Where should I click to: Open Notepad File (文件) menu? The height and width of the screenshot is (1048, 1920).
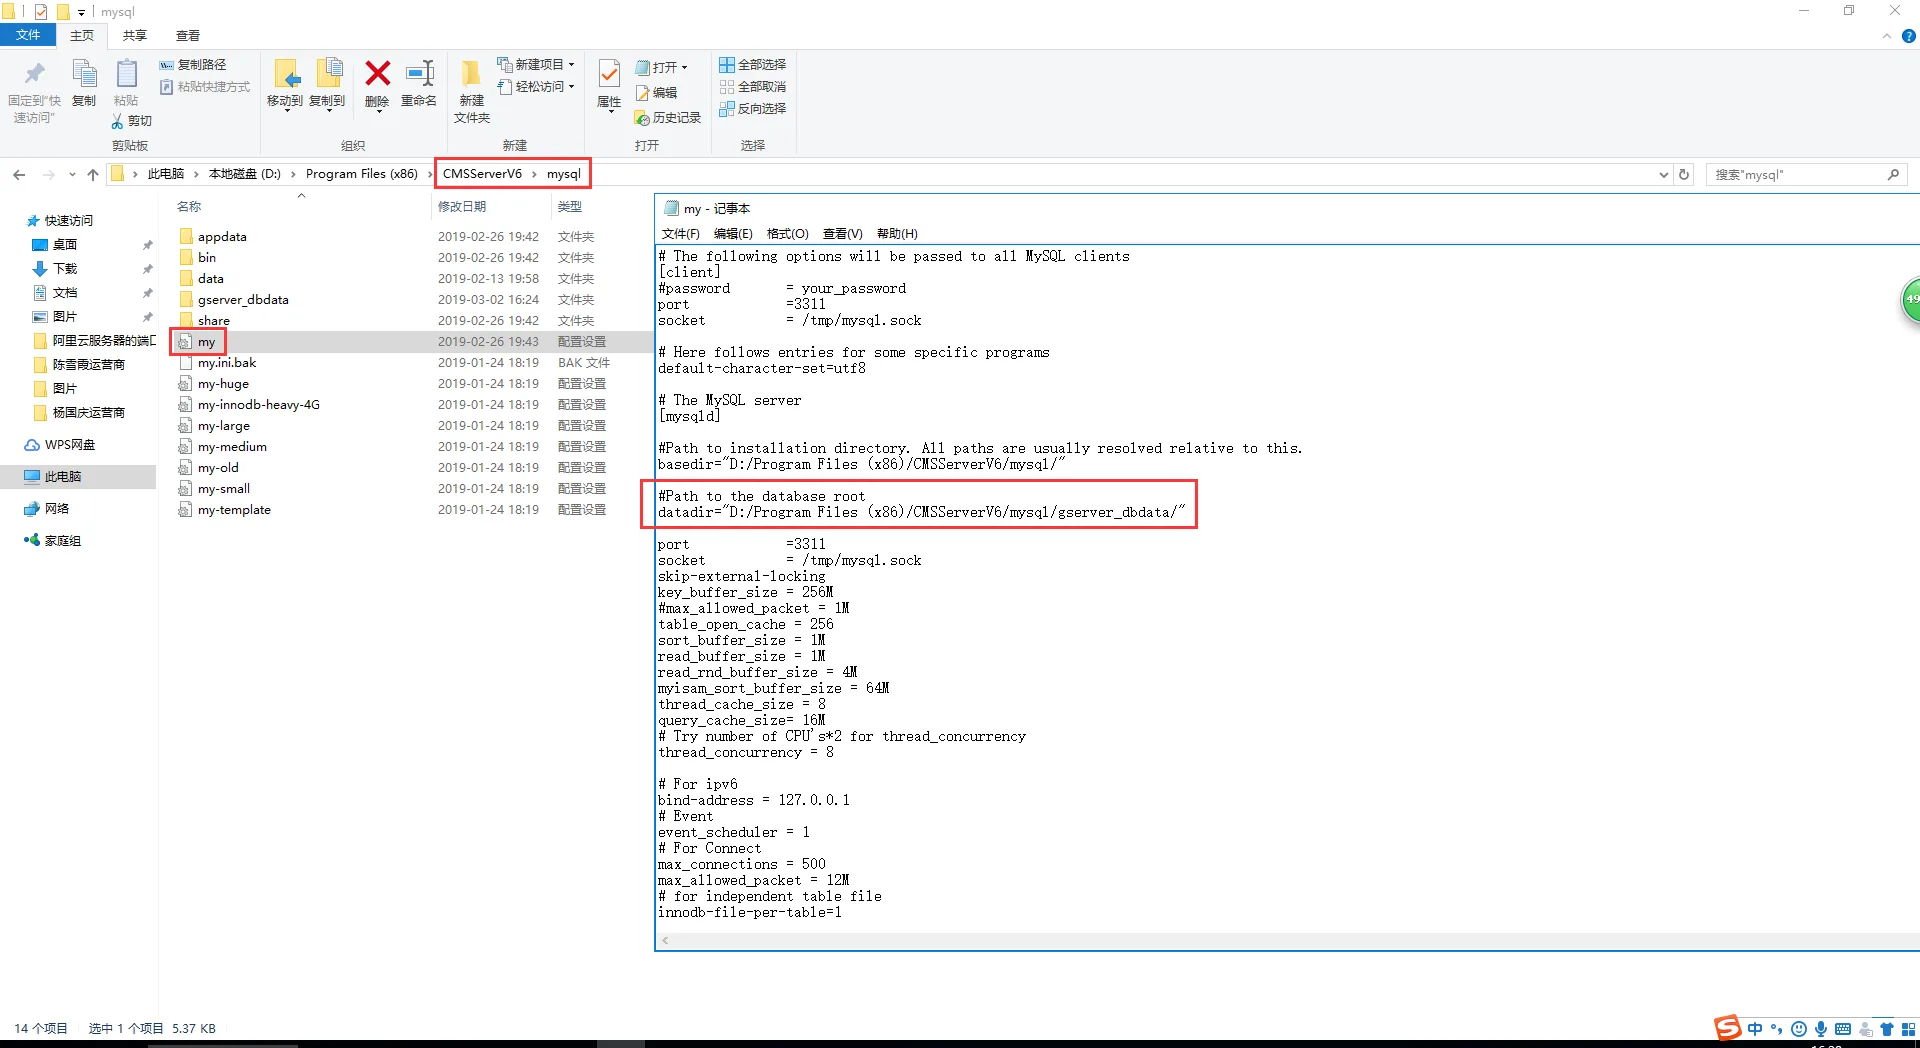coord(681,234)
